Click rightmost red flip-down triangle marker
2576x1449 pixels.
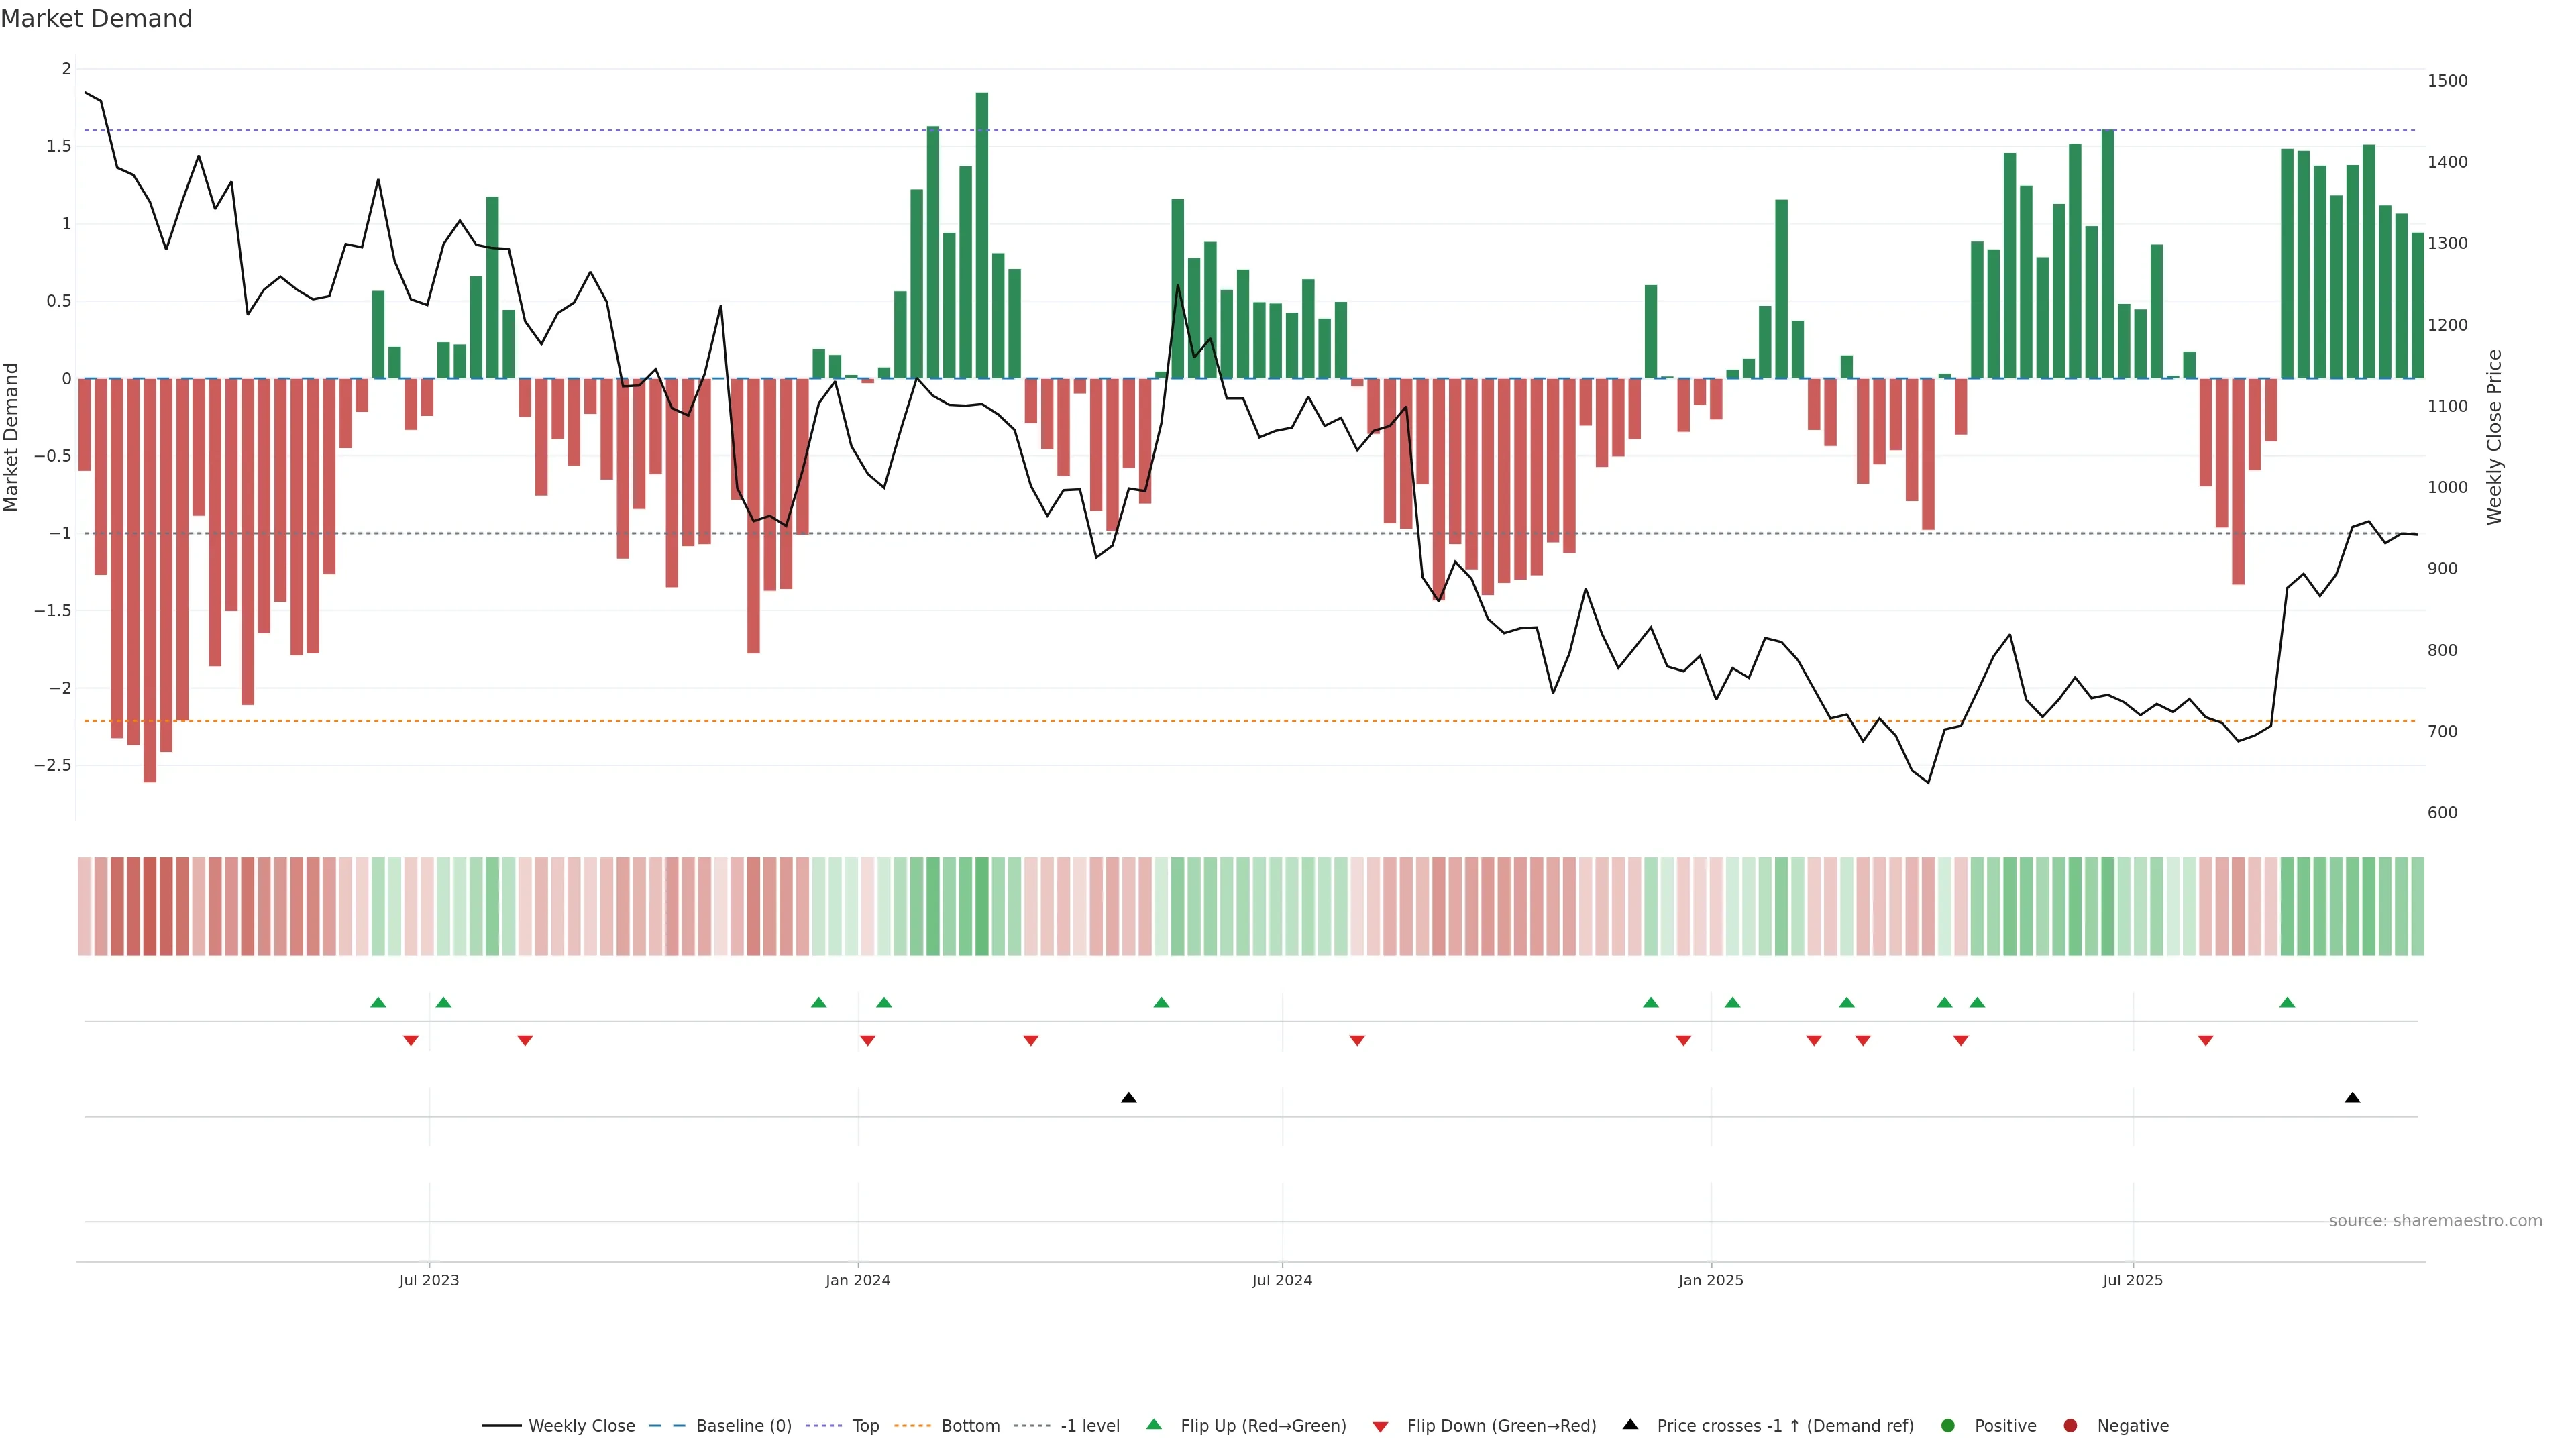coord(2205,1041)
